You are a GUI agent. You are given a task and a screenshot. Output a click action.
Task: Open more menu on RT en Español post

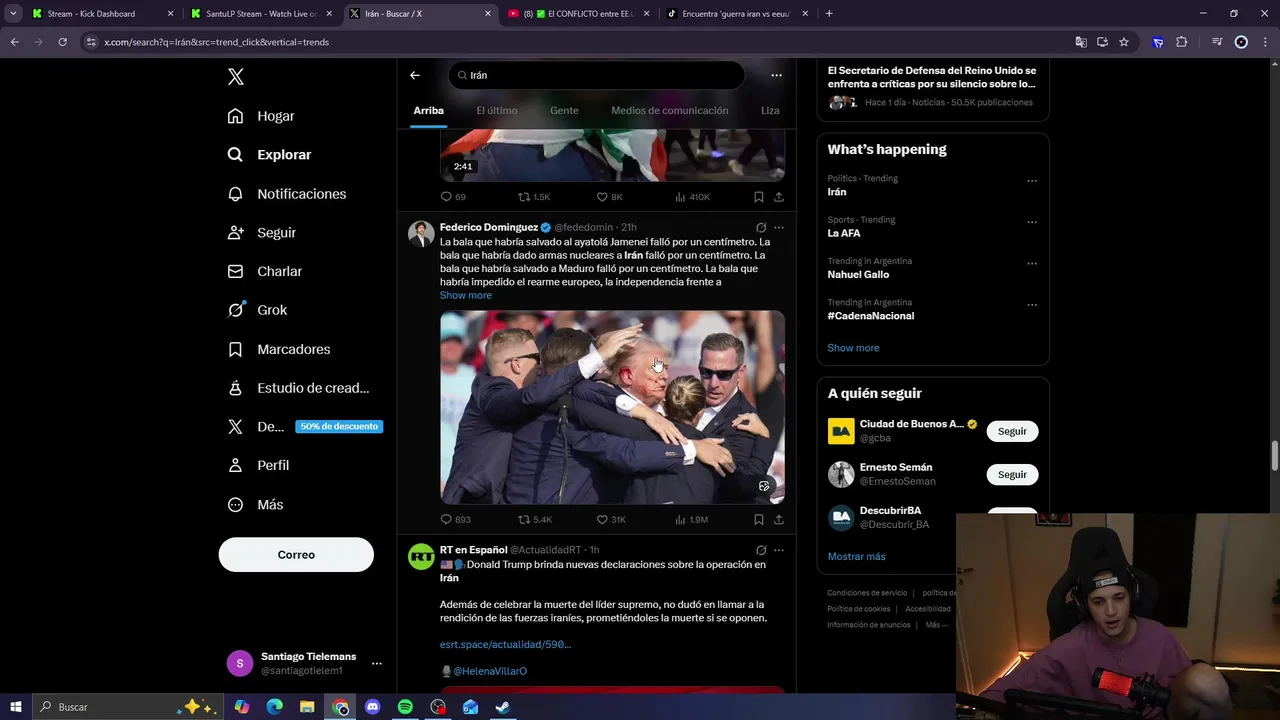779,550
